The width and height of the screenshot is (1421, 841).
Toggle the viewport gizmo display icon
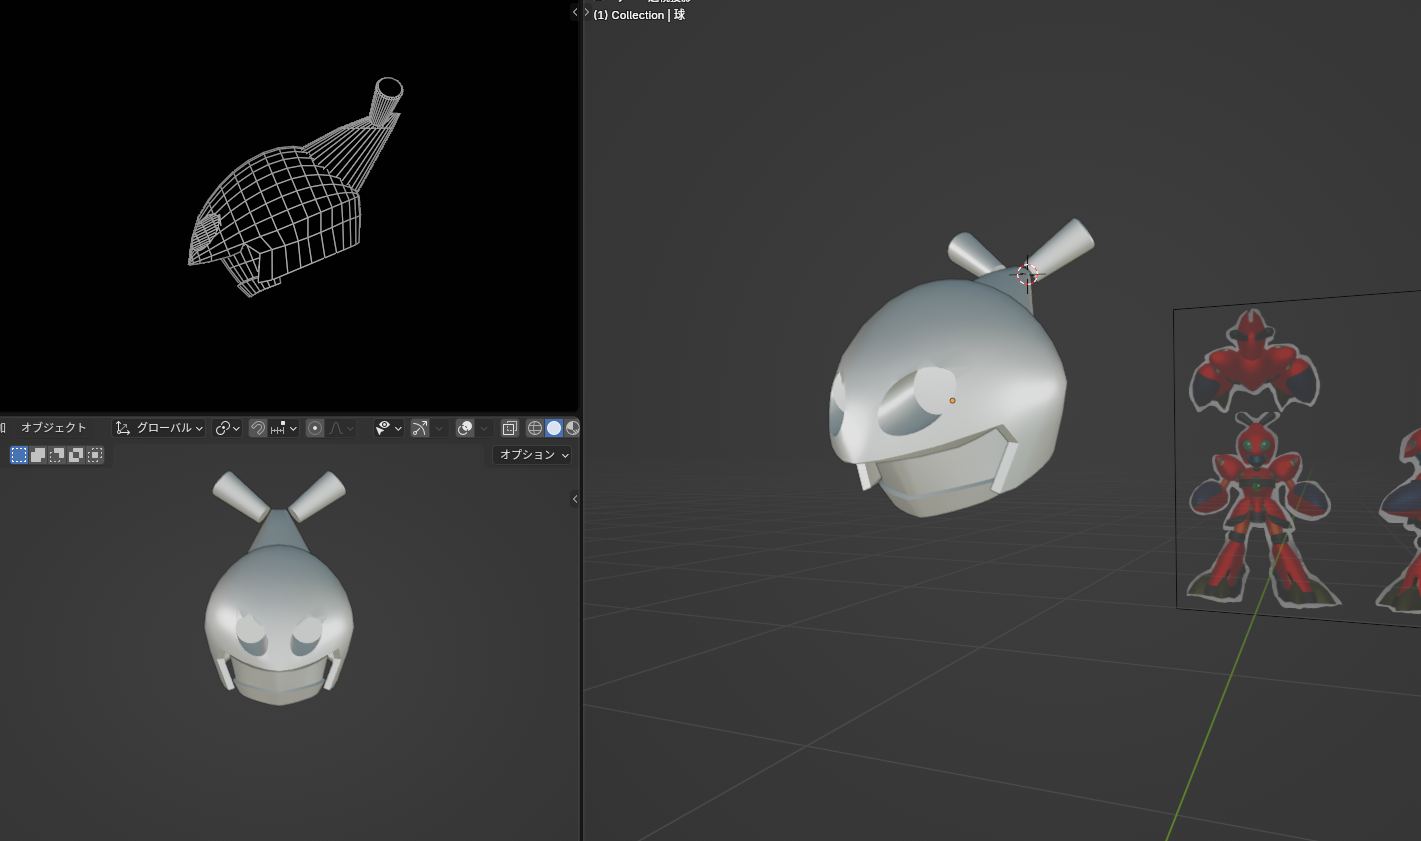420,428
